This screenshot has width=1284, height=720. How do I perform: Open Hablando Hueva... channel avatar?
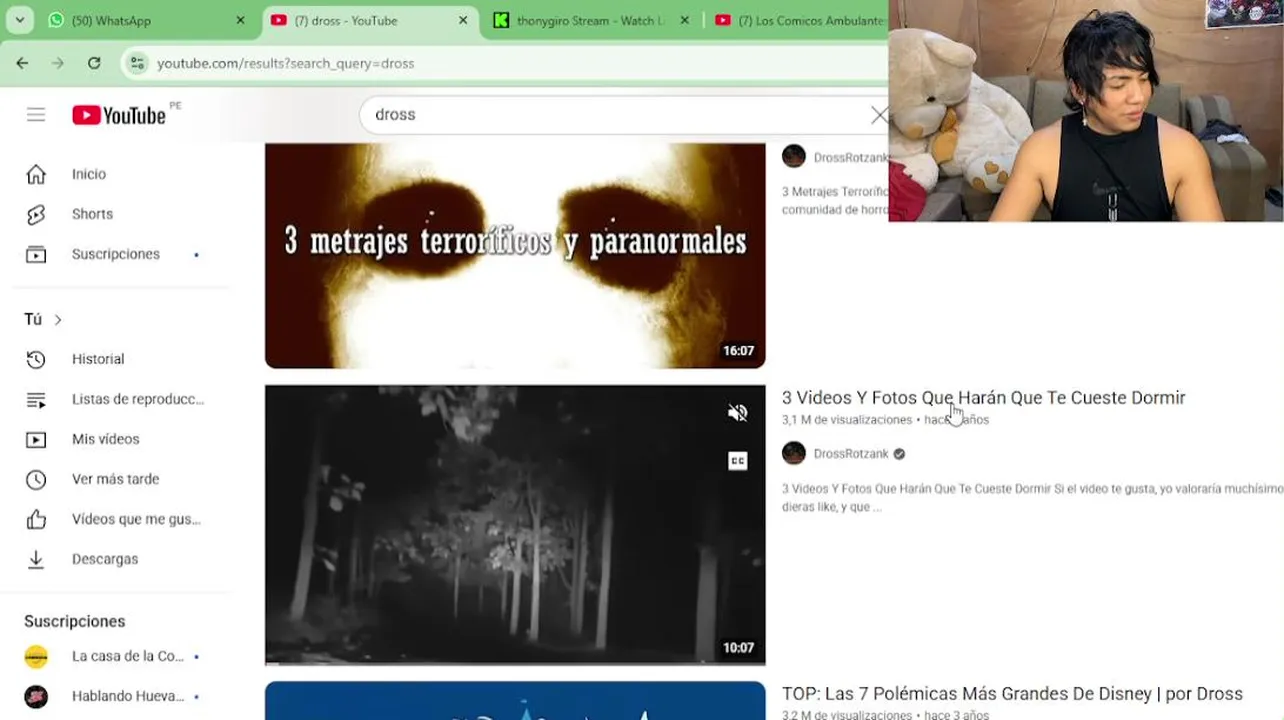point(36,696)
